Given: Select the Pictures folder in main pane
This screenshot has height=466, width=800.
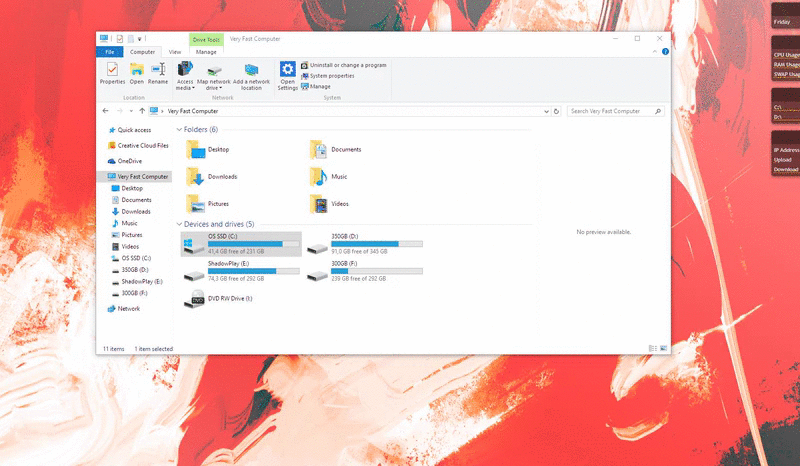Looking at the screenshot, I should pos(208,204).
